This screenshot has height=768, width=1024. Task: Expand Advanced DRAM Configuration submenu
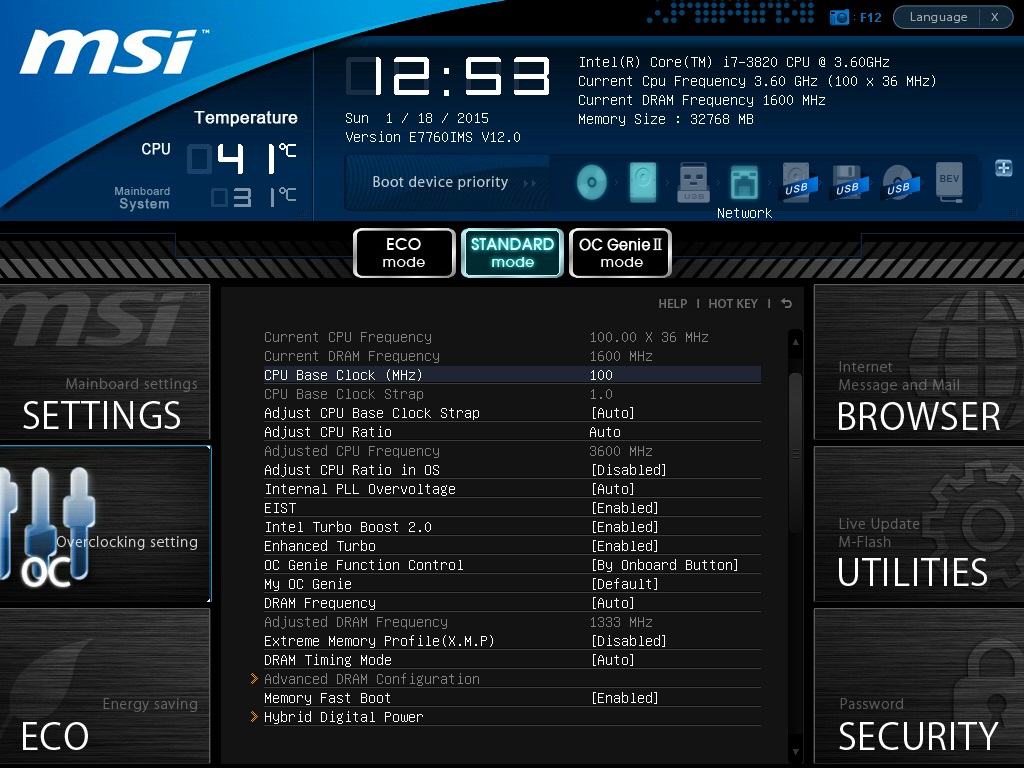tap(506, 679)
